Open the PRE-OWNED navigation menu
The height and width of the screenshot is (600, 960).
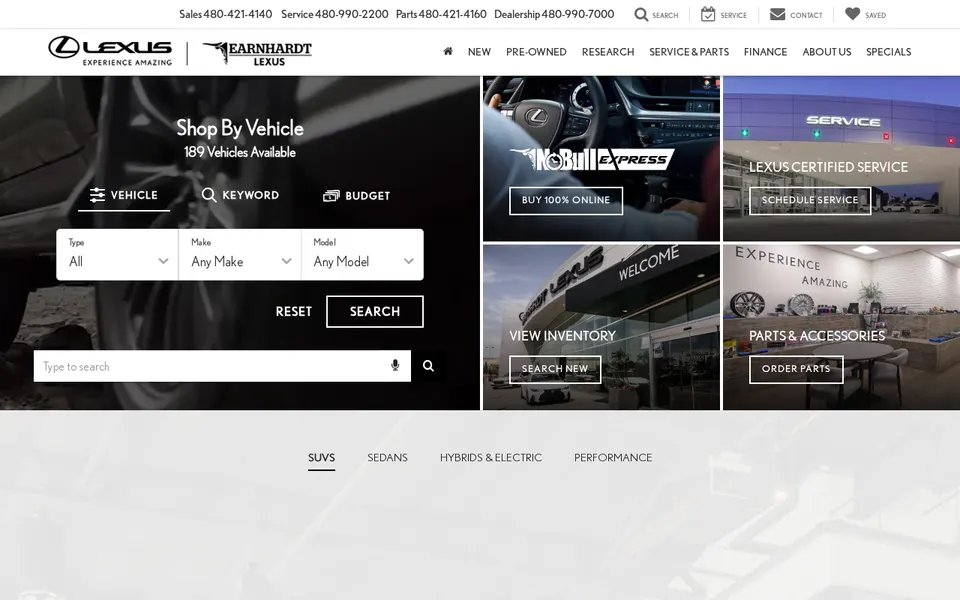536,52
